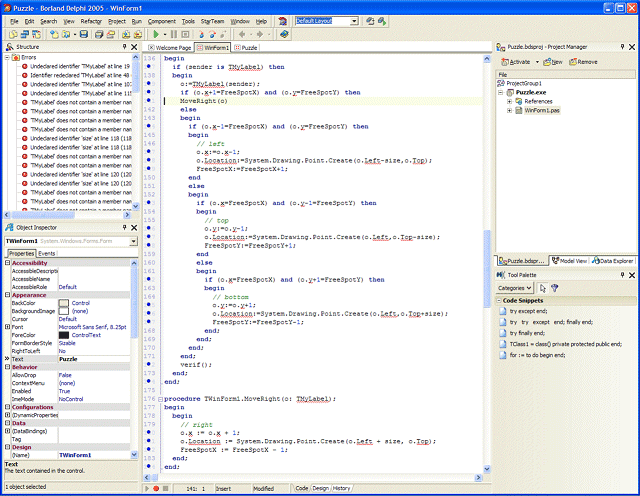Collapse the Accessibility property category

coord(7,263)
